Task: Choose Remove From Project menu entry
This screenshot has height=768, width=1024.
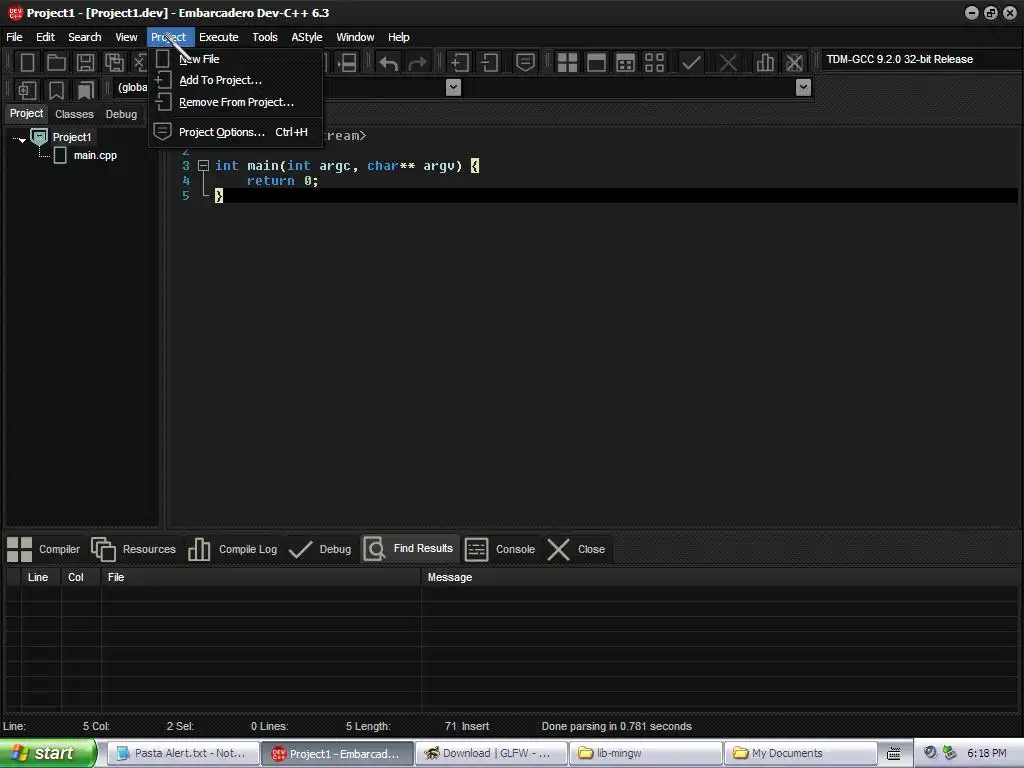Action: 236,103
